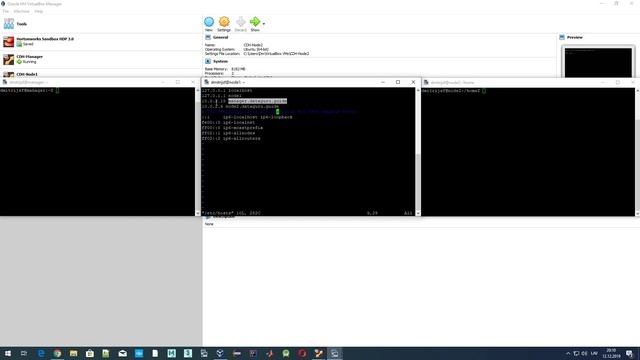Screen dimensions: 640x360
Task: Click manager terminal scrollbar down arrow
Action: pyautogui.click(x=198, y=213)
